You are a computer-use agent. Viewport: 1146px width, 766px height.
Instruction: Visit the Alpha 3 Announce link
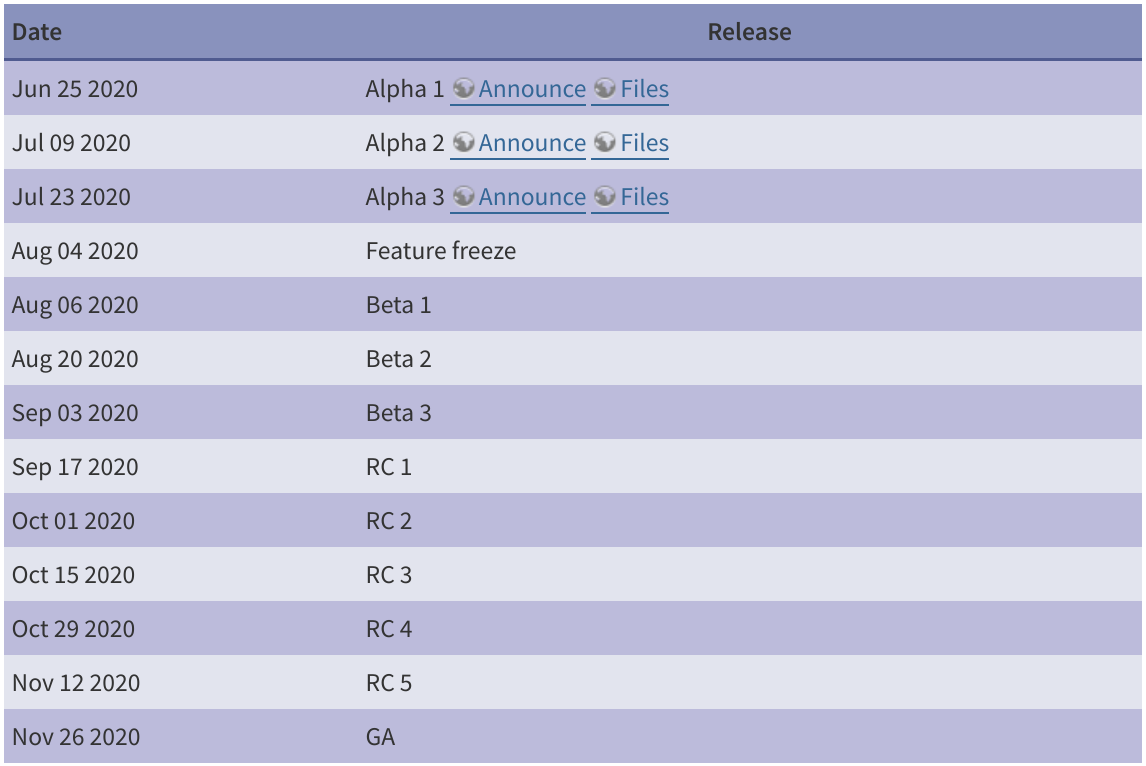click(x=532, y=197)
